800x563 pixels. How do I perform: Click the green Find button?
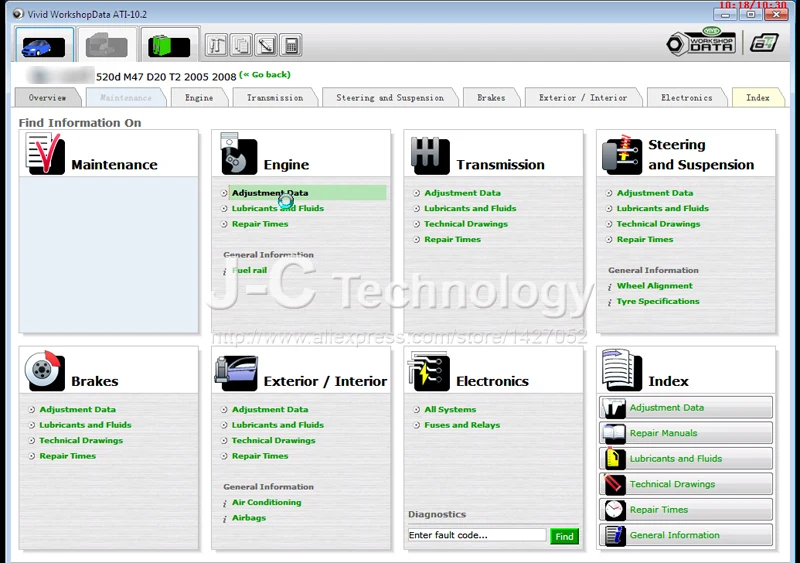coord(564,536)
